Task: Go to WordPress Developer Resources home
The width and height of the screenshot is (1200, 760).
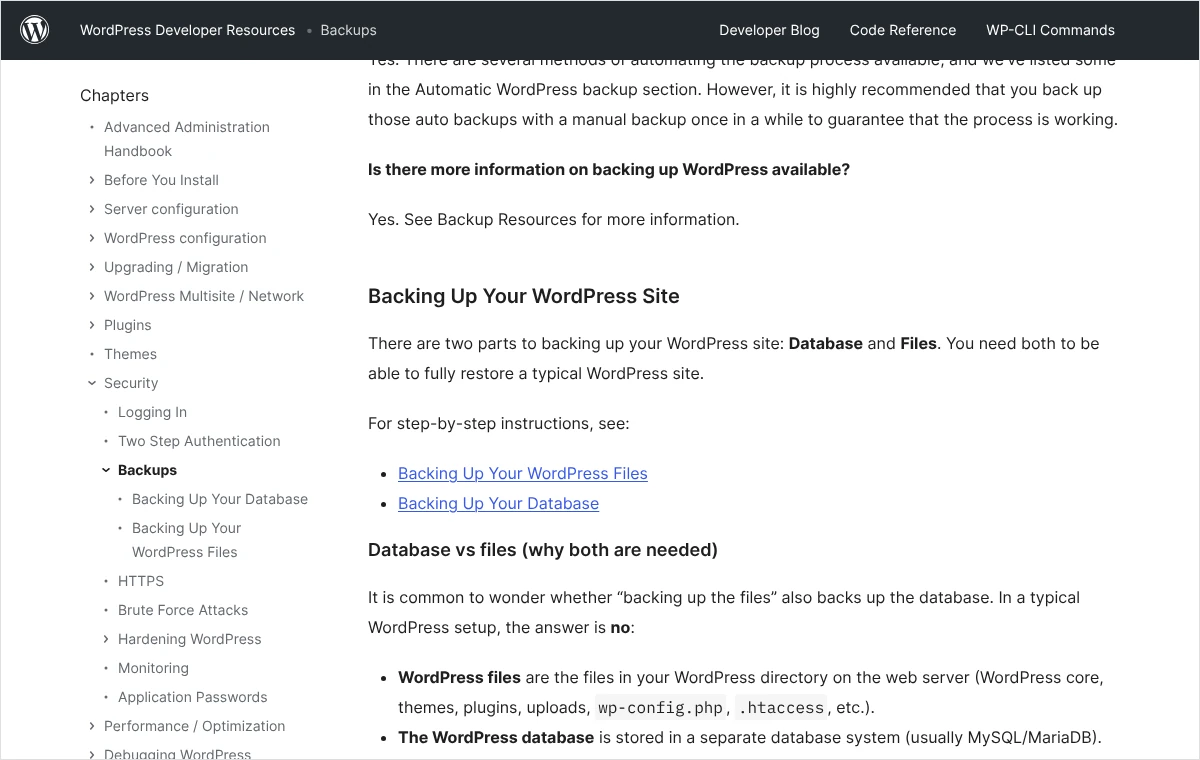Action: [x=188, y=30]
